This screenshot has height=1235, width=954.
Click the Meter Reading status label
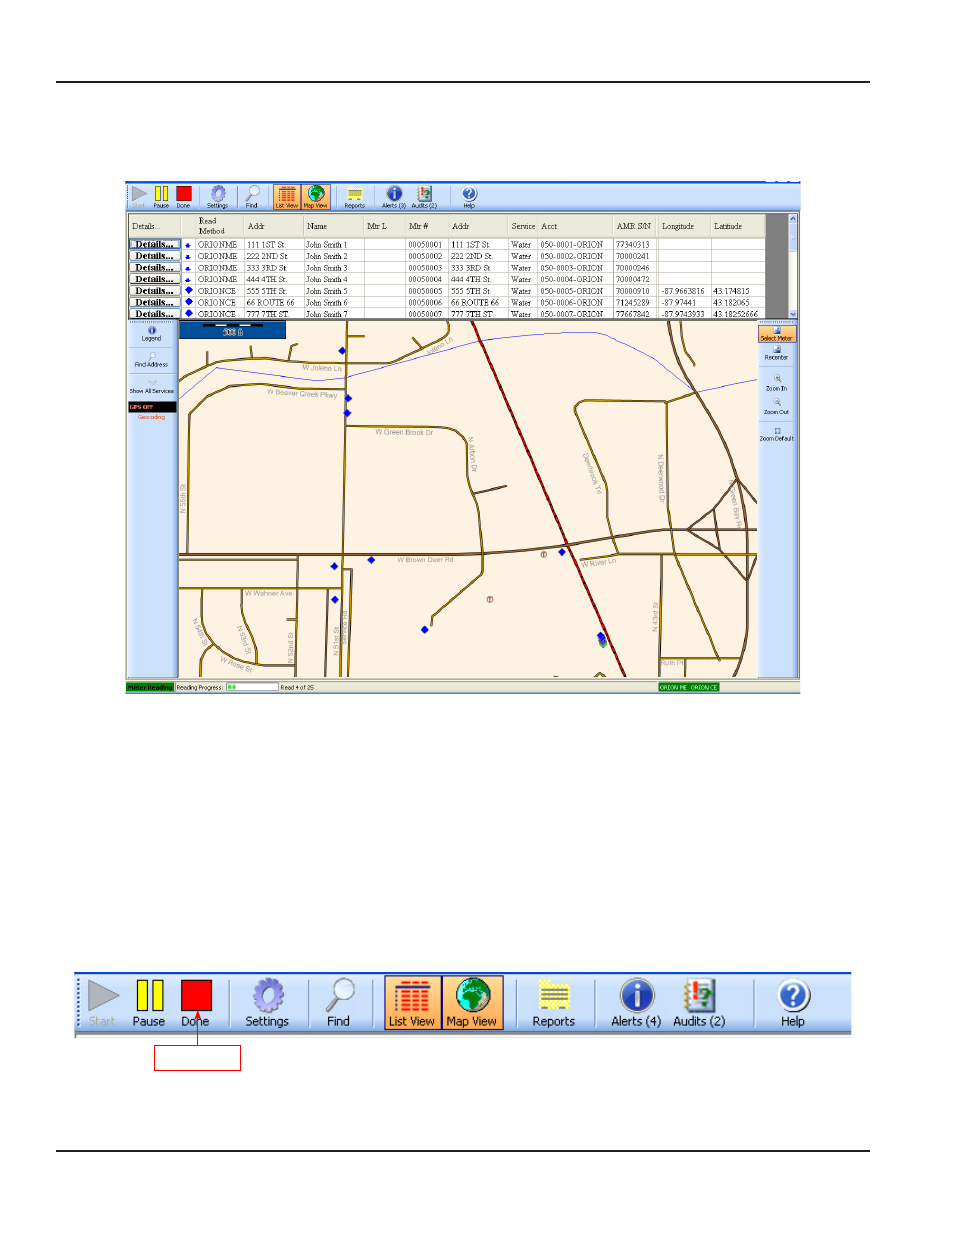click(150, 687)
